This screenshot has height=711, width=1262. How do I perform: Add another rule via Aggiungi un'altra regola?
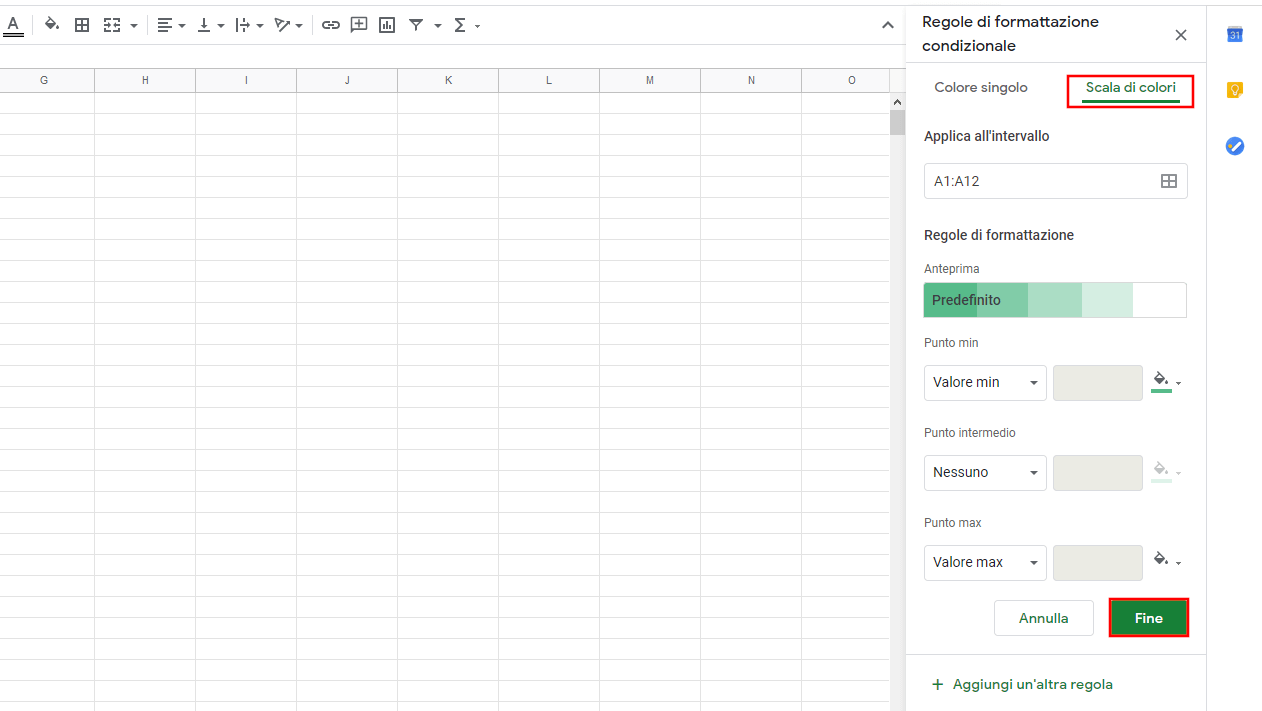1022,684
